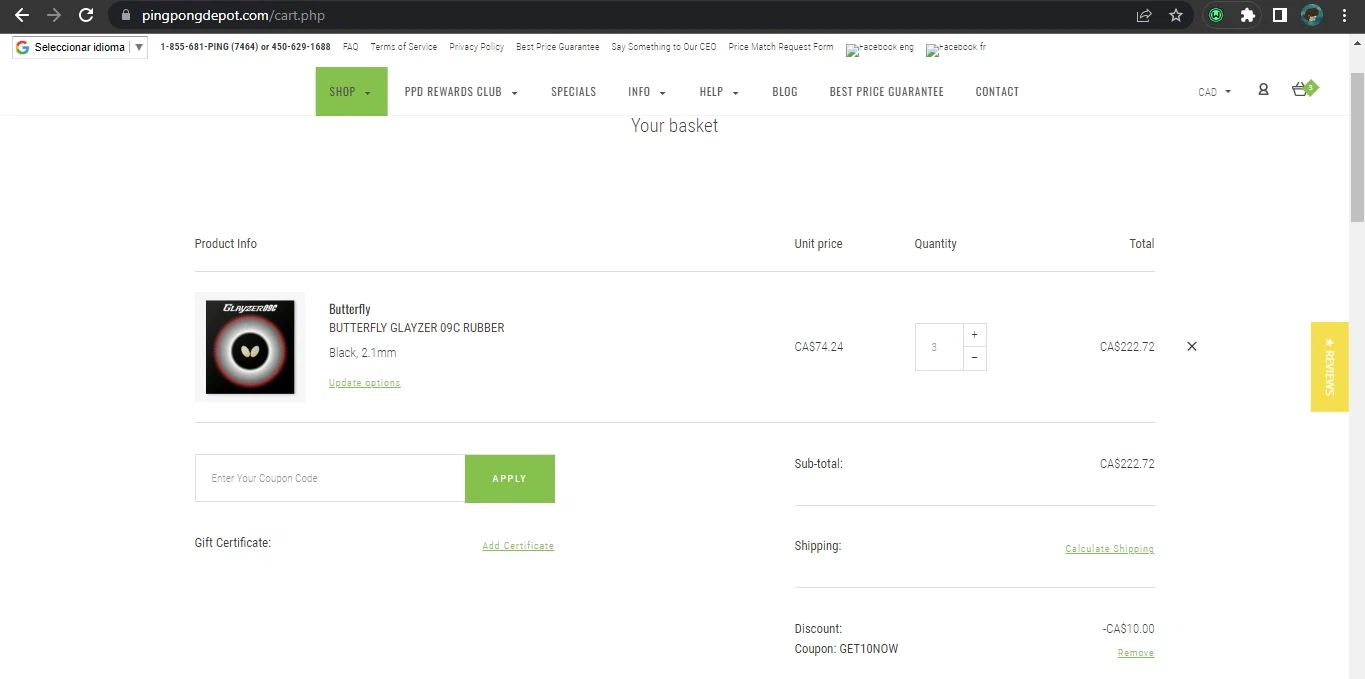Open the Glayzer 09C rubber thumbnail
The height and width of the screenshot is (679, 1365).
[250, 347]
